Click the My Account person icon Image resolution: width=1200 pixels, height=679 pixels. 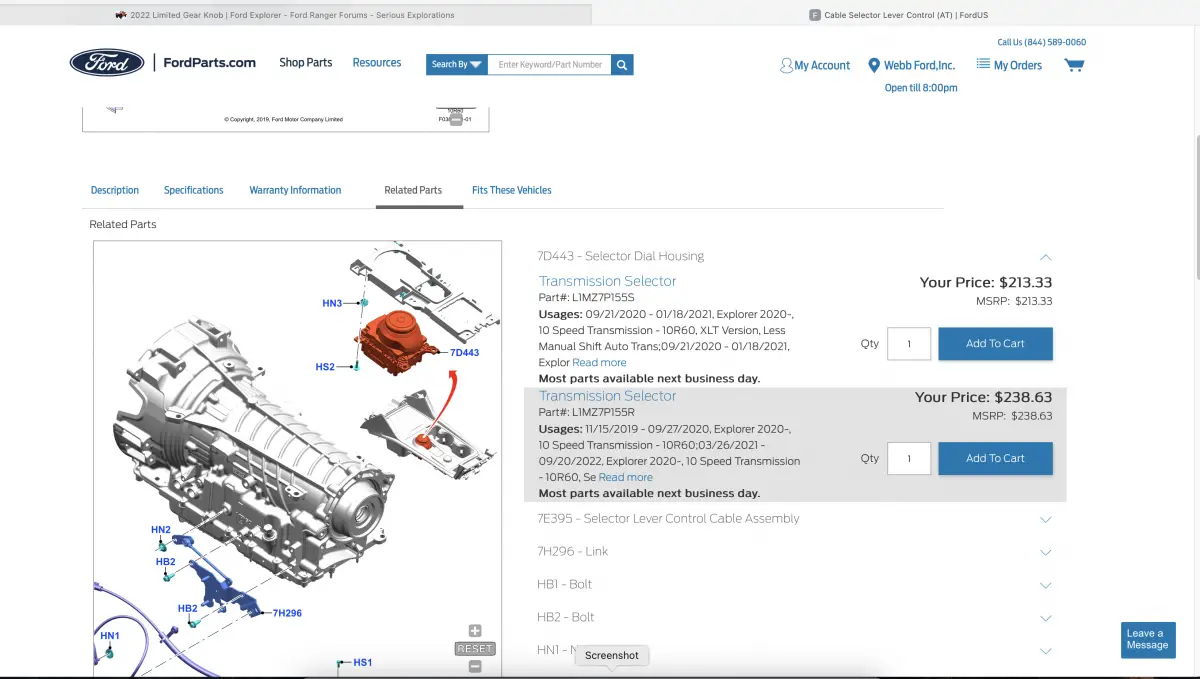pos(786,65)
